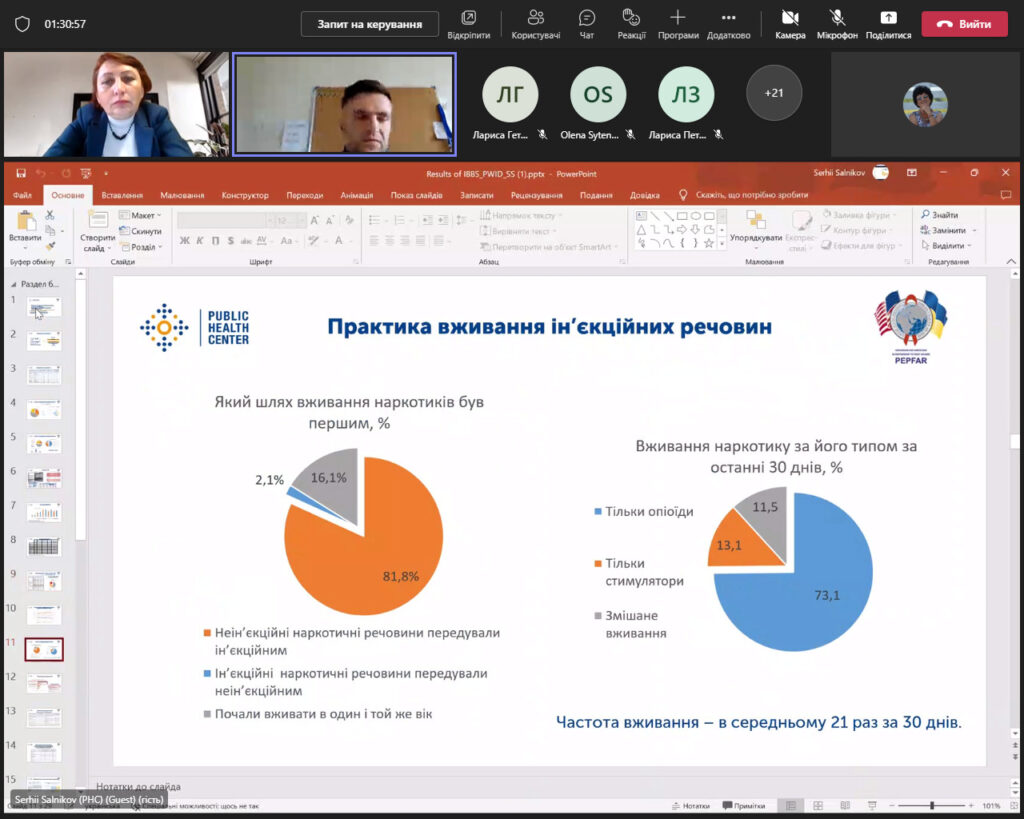Leave the meeting with Вийти button
Viewport: 1024px width, 819px height.
964,24
